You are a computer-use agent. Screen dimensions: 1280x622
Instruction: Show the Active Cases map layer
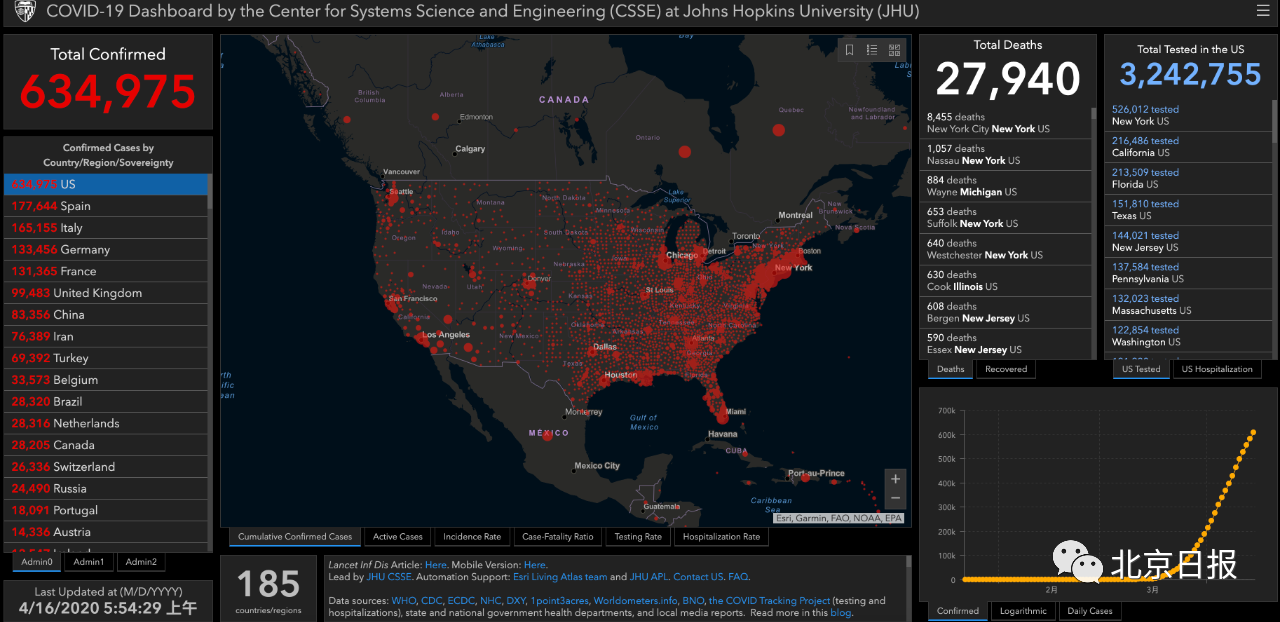pyautogui.click(x=397, y=537)
